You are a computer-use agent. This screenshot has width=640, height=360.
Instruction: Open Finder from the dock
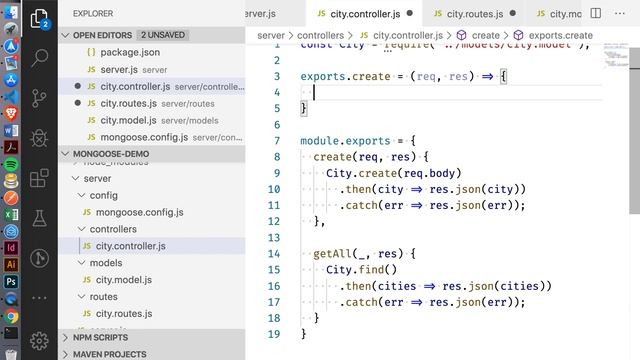tap(11, 12)
